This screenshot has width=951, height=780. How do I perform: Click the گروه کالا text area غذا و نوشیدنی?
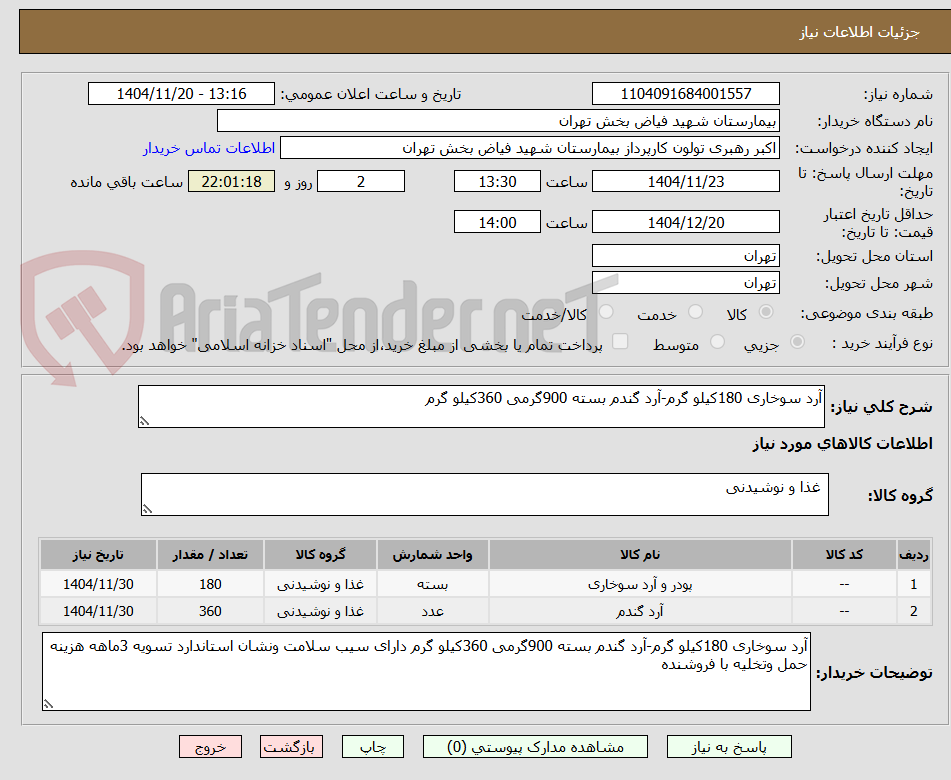point(485,494)
